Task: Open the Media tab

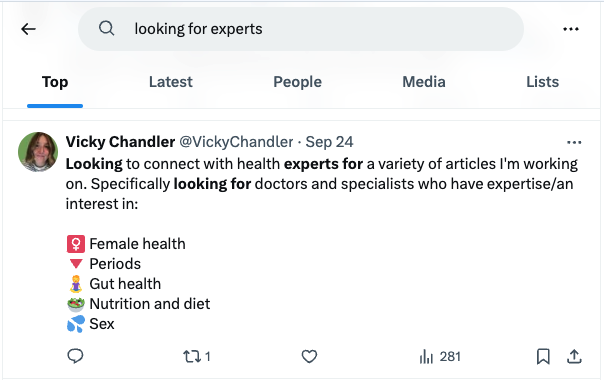Action: pos(424,82)
